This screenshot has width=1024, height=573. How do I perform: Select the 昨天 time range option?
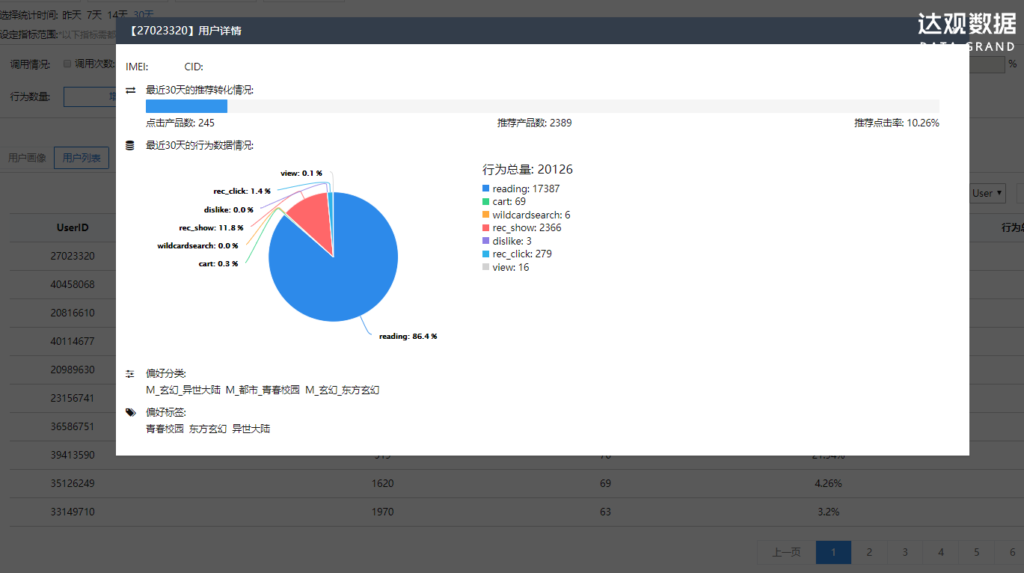click(x=72, y=15)
